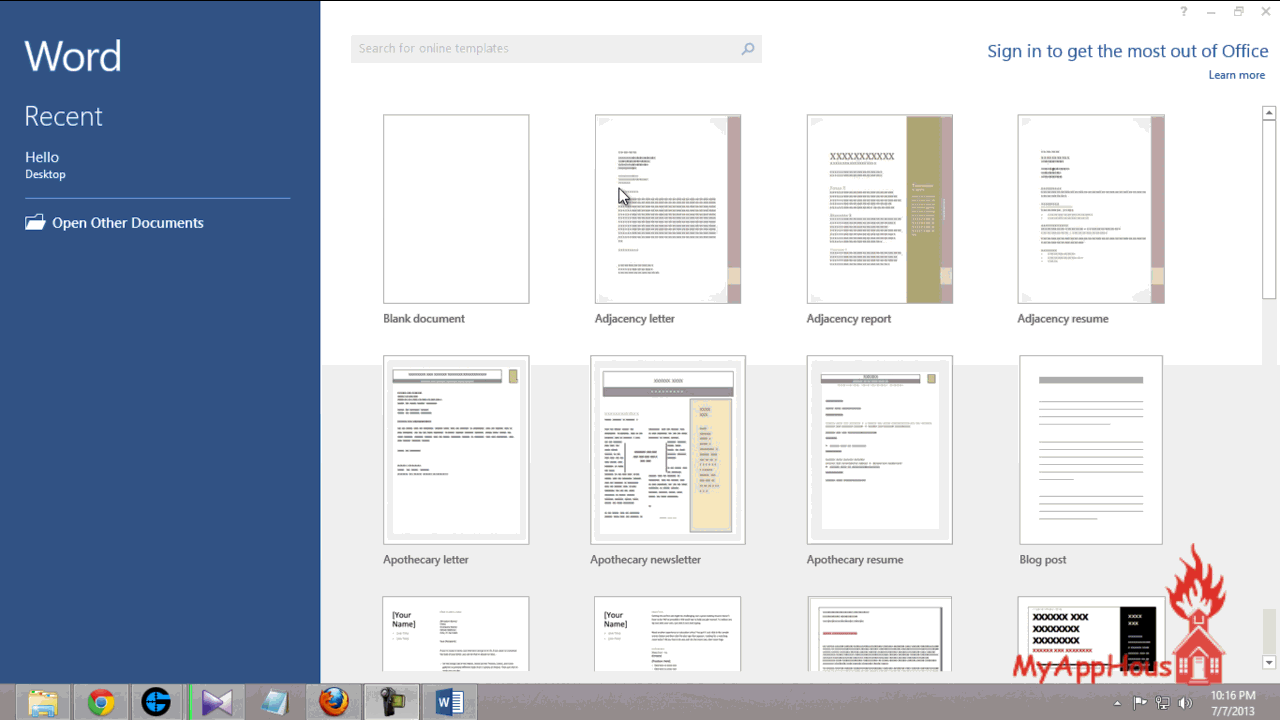Open the notepad-style app on taskbar

click(274, 703)
